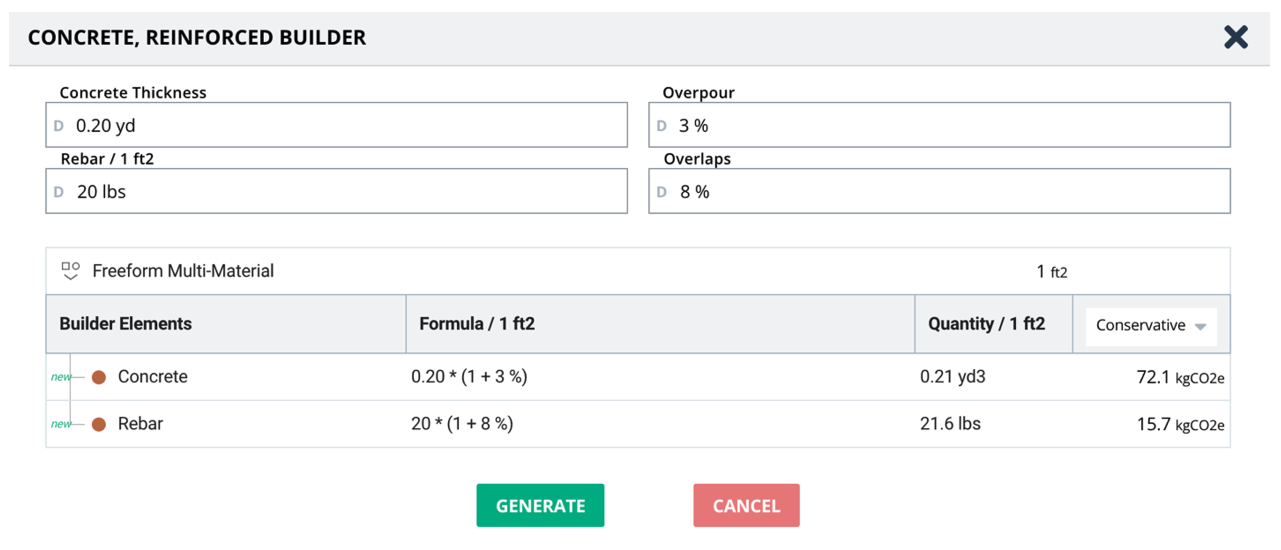This screenshot has width=1281, height=550.
Task: Close the Concrete, Reinforced Builder dialog
Action: 1236,38
